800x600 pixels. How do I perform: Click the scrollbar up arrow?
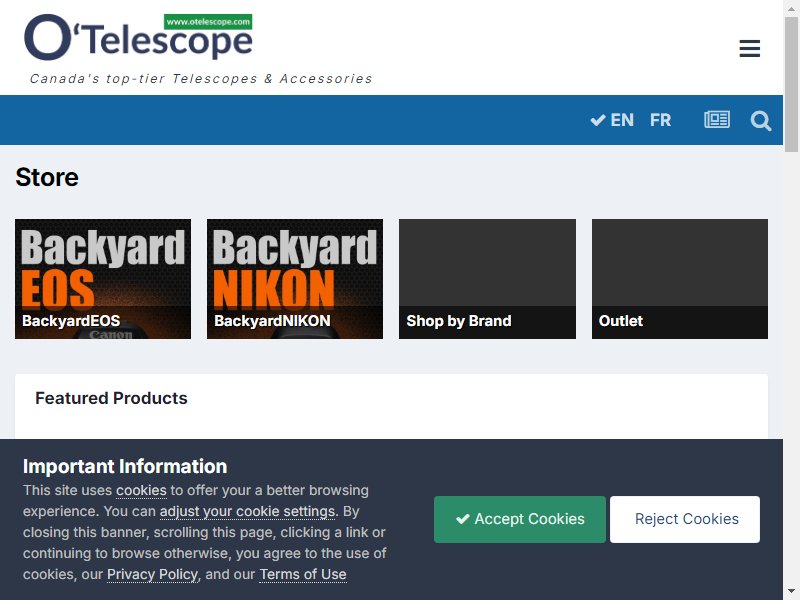(x=791, y=8)
